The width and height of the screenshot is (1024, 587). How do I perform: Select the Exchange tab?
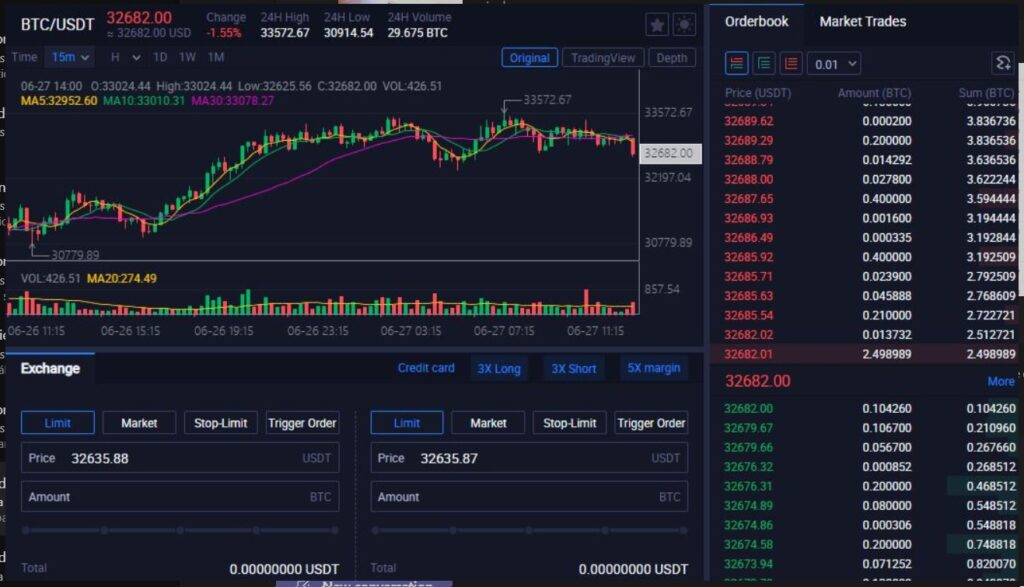(x=50, y=368)
